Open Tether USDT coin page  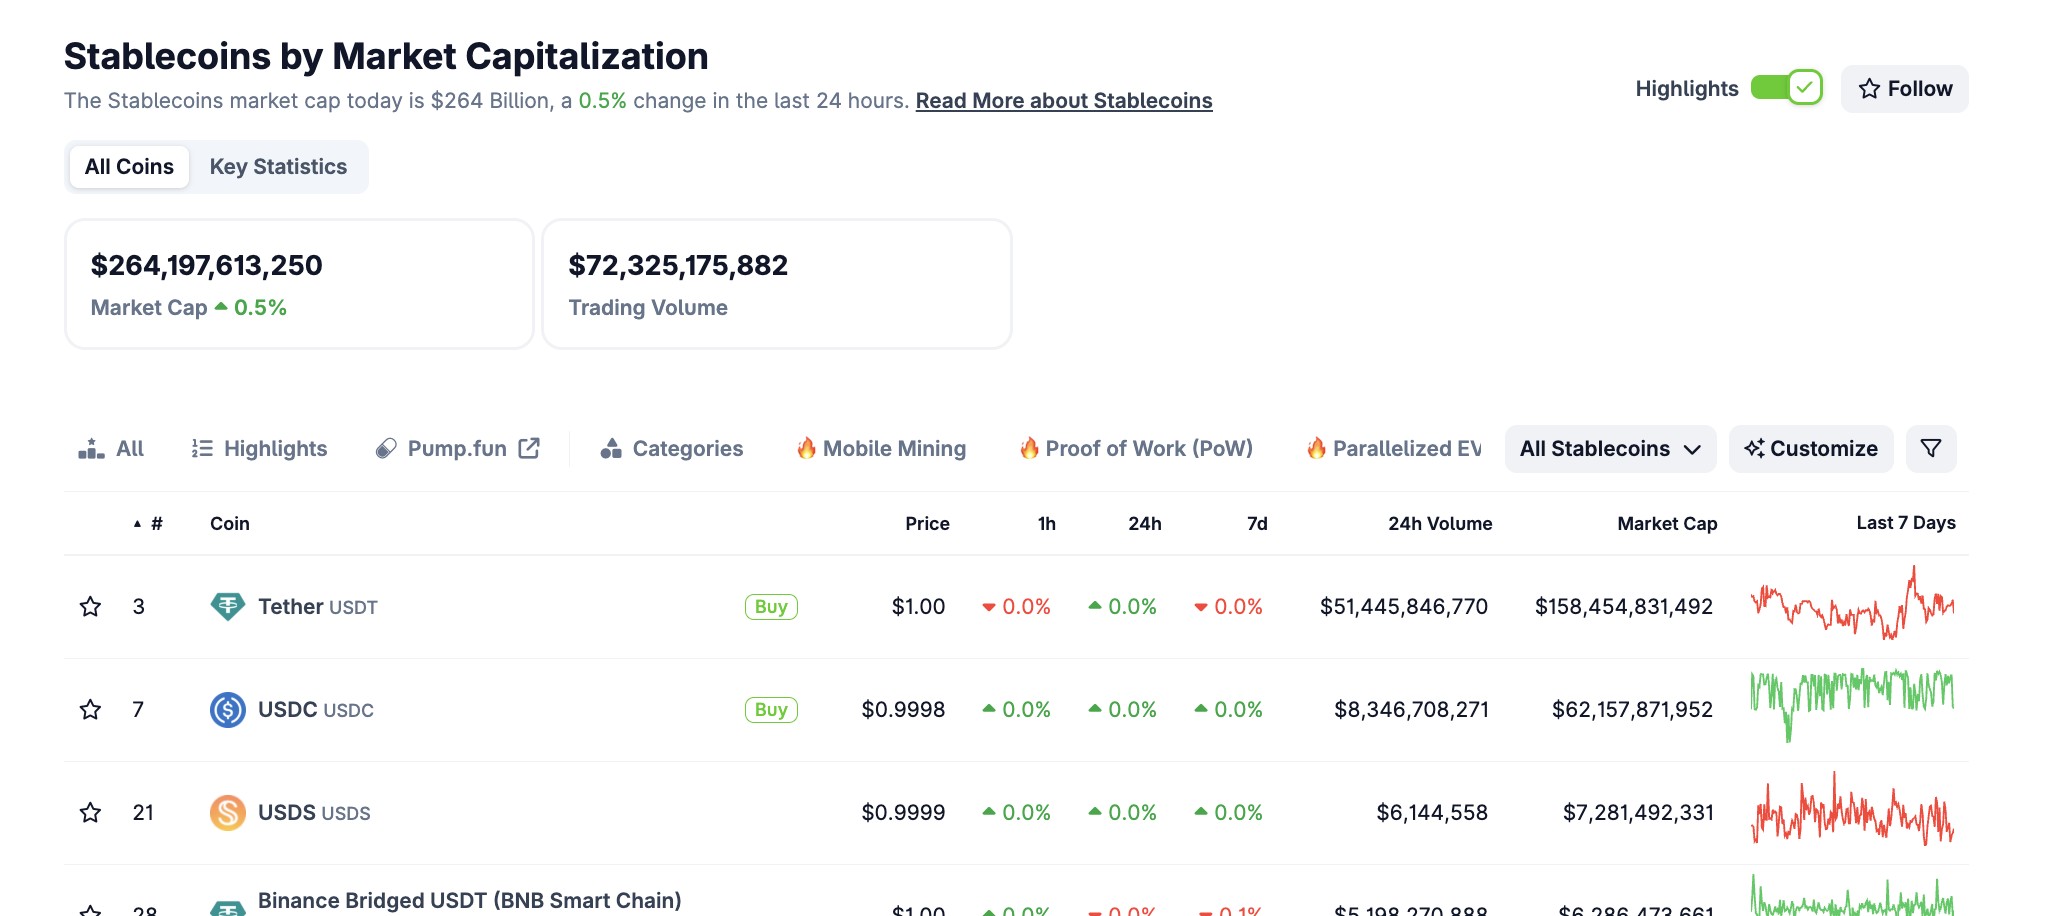coord(317,606)
